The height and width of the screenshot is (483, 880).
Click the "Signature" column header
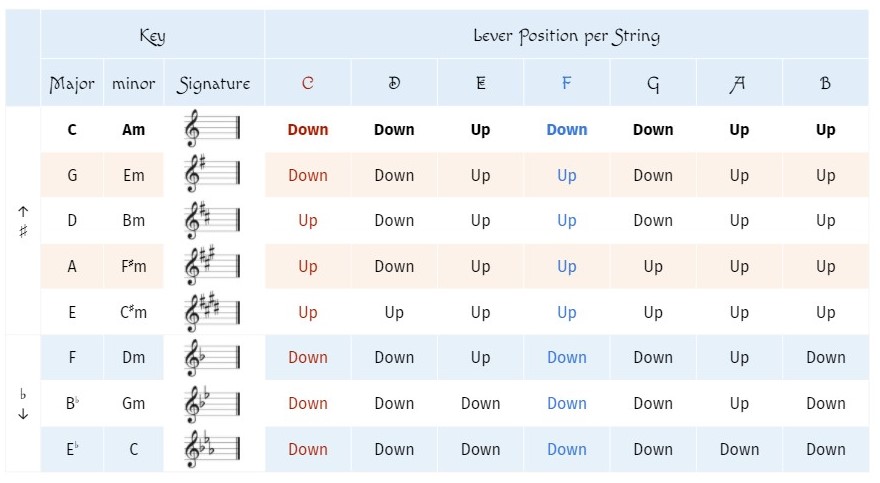213,83
